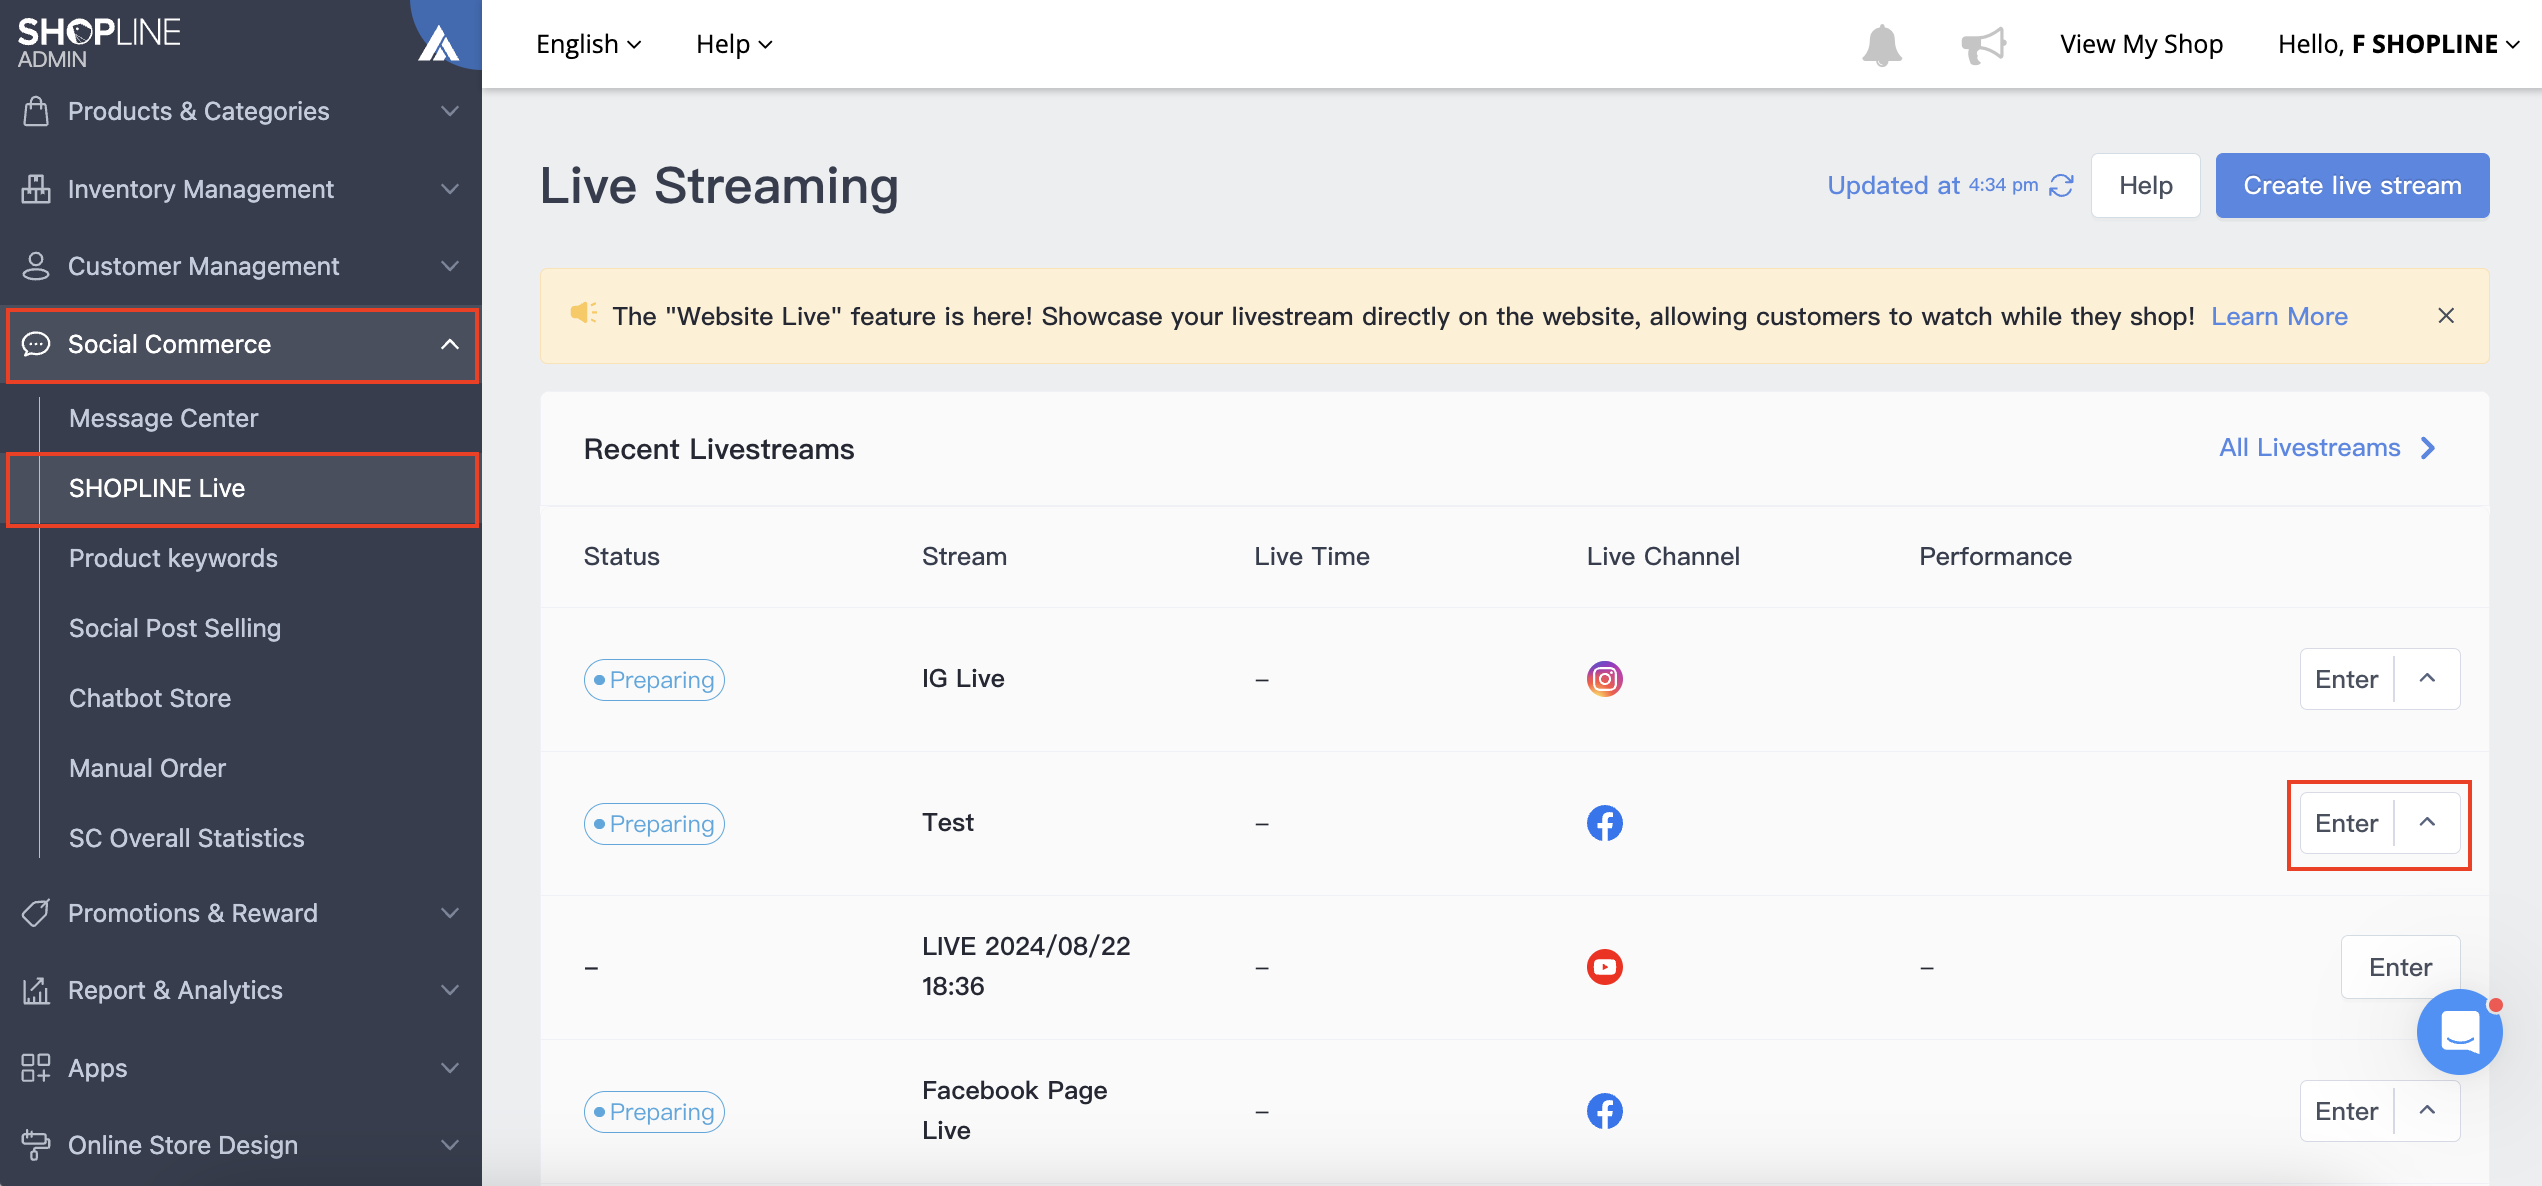Click the Preparing badge in IG Live row
2542x1186 pixels.
tap(654, 680)
